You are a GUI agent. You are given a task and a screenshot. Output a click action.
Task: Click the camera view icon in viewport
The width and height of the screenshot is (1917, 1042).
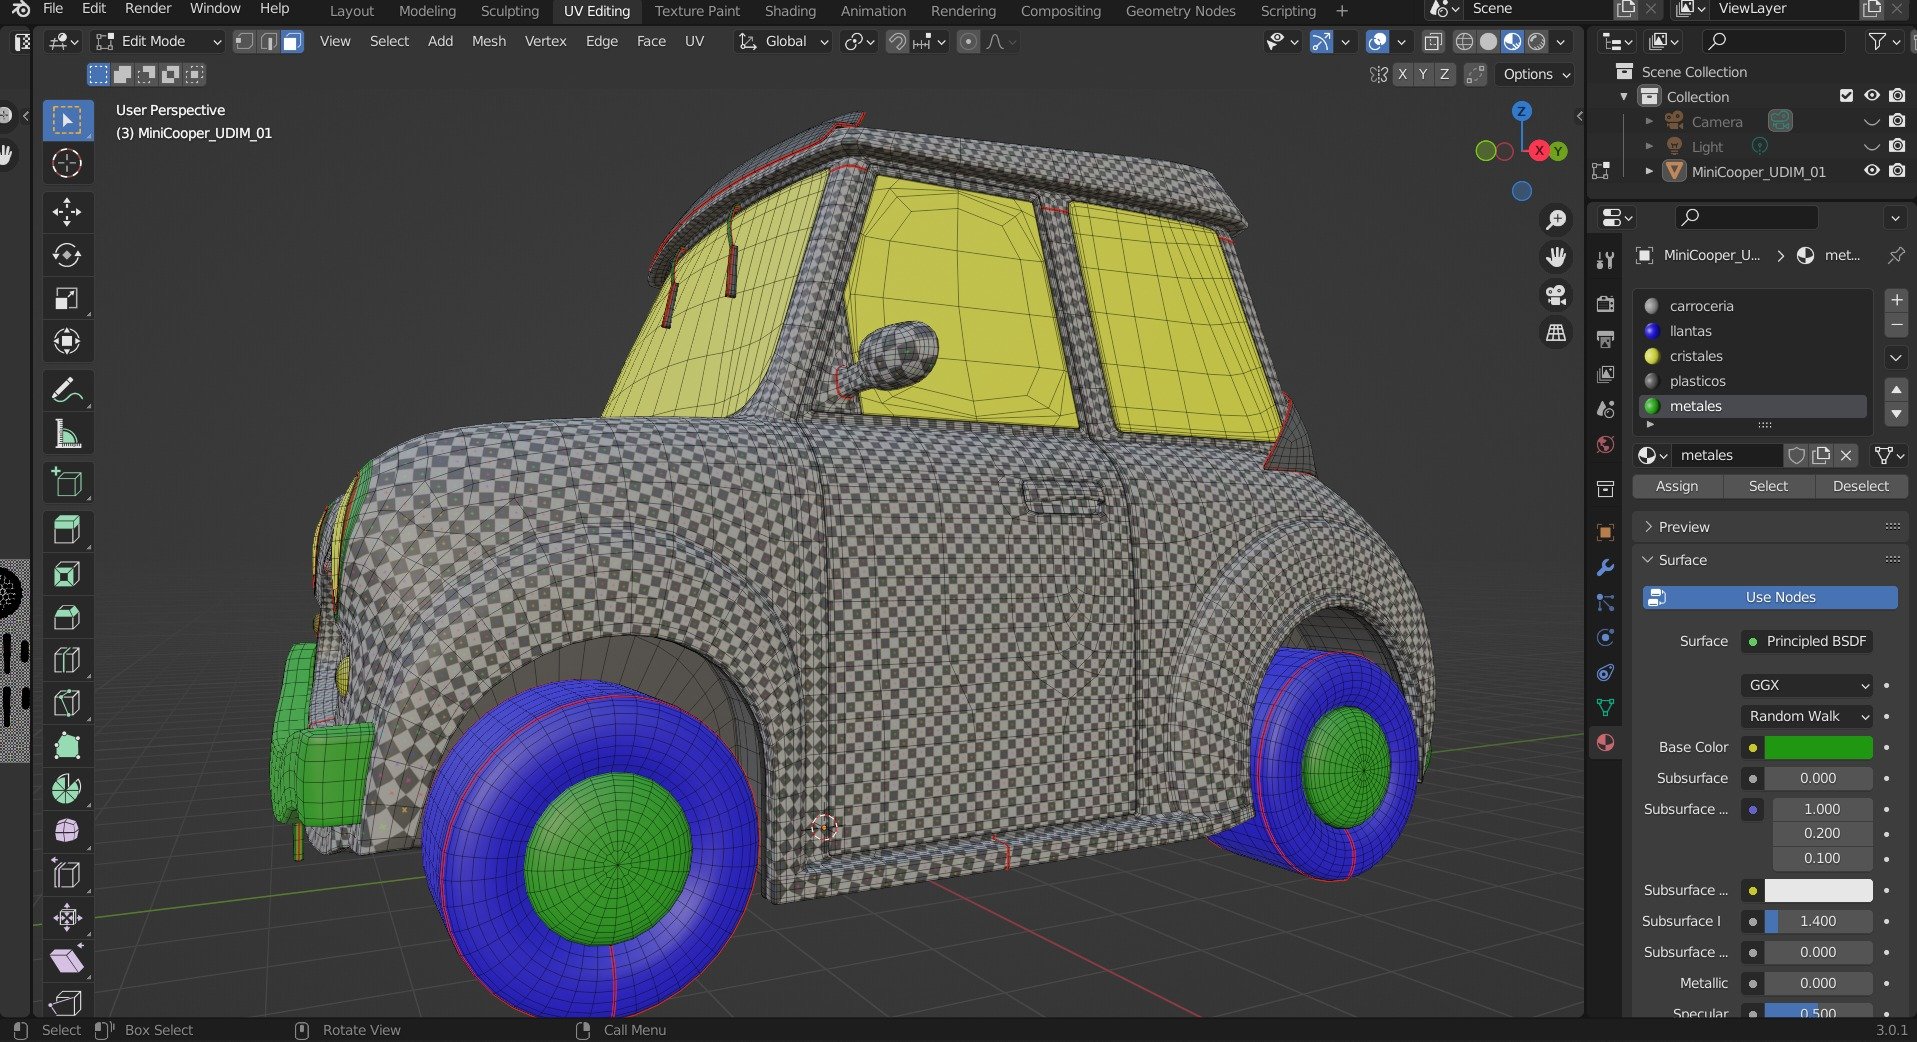(x=1556, y=295)
